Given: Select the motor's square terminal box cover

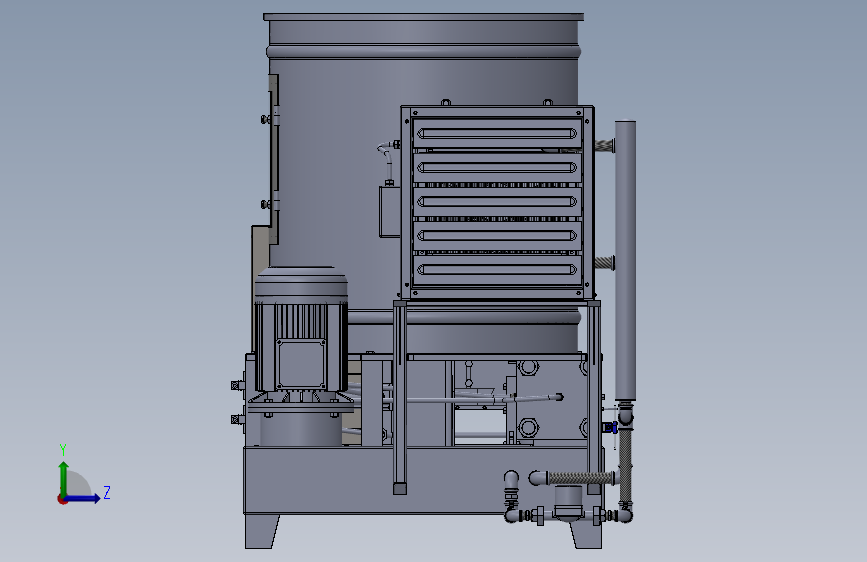Looking at the screenshot, I should 301,364.
